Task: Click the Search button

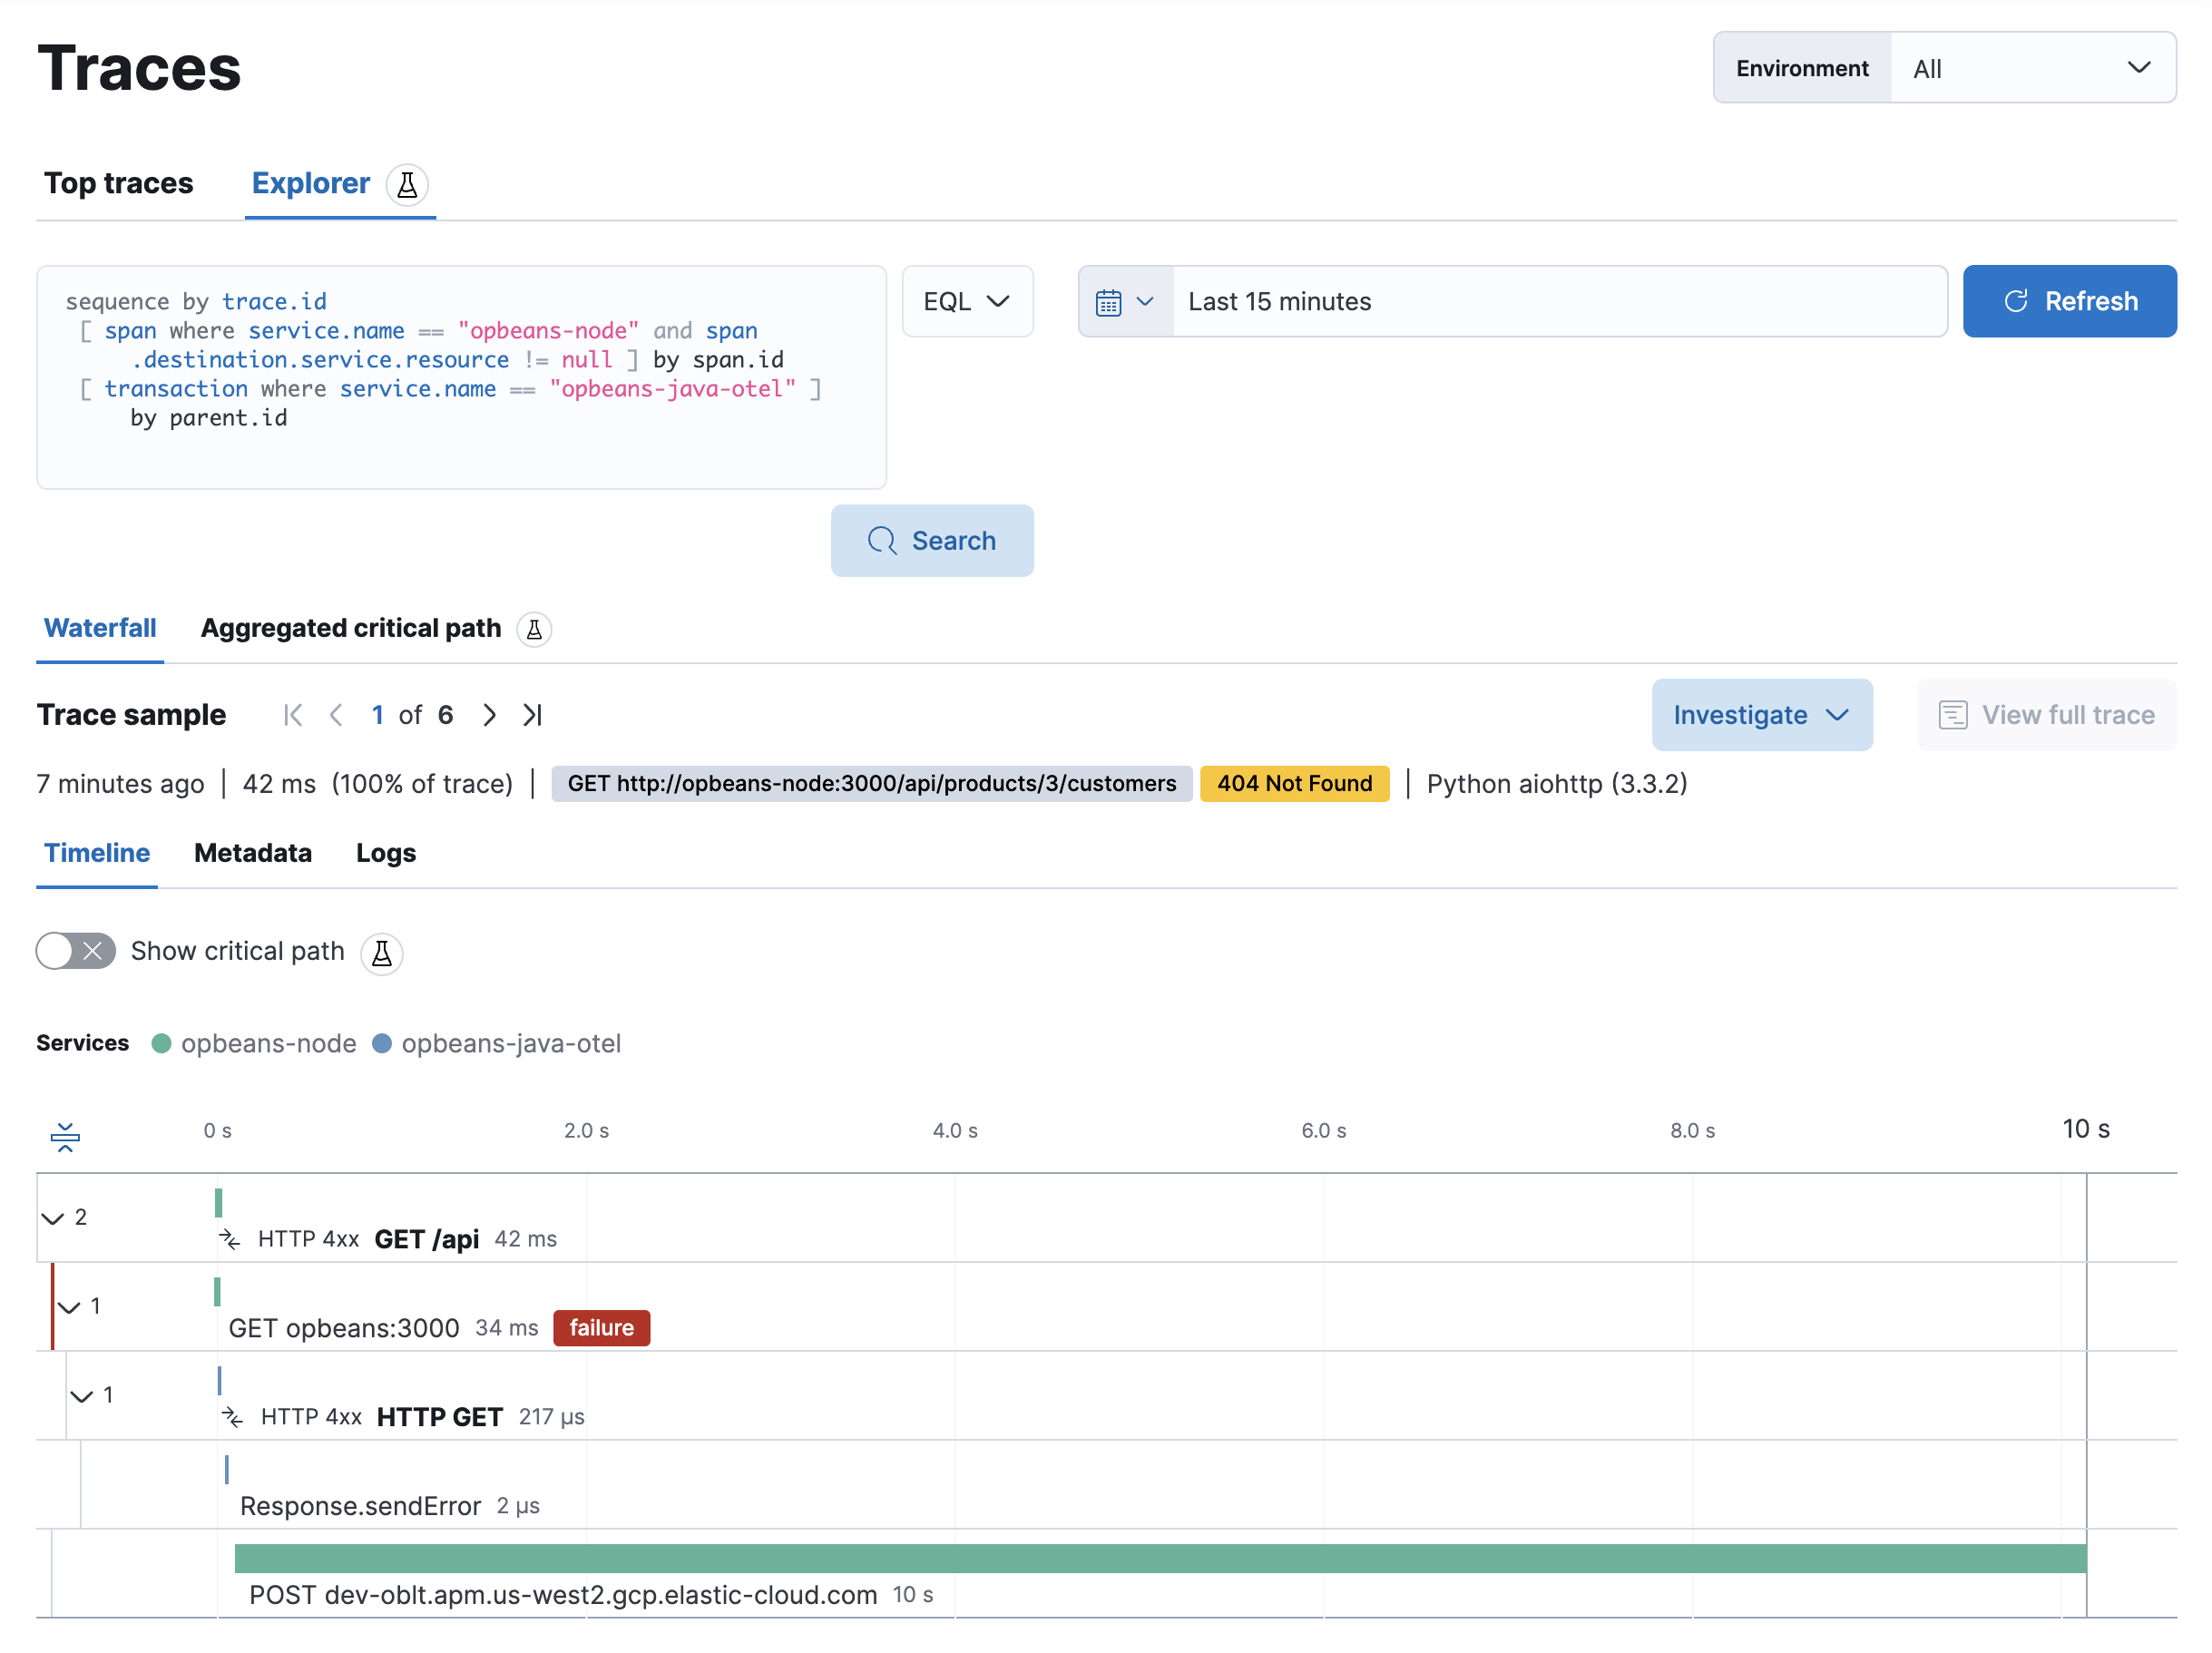Action: tap(931, 541)
